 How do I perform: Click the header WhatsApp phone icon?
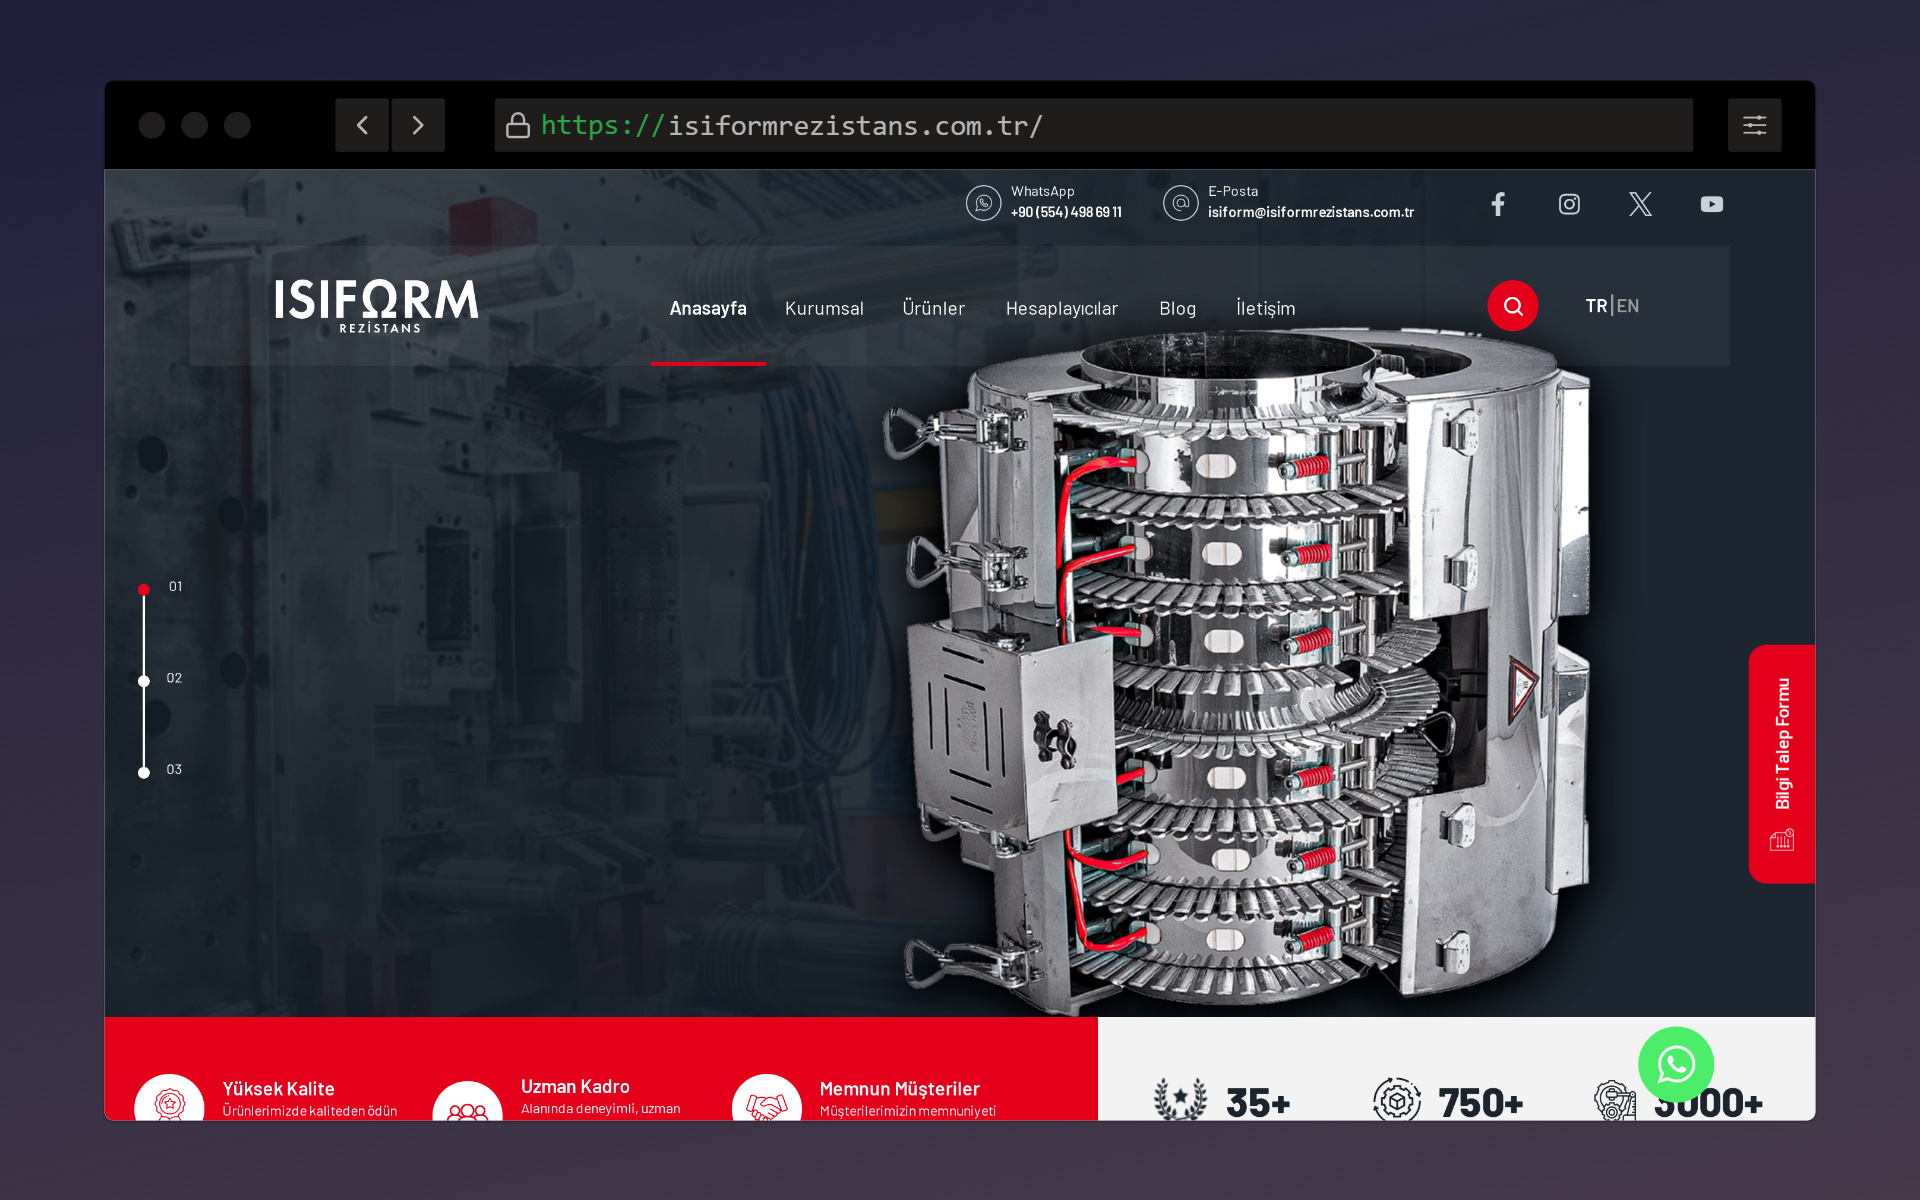(983, 203)
